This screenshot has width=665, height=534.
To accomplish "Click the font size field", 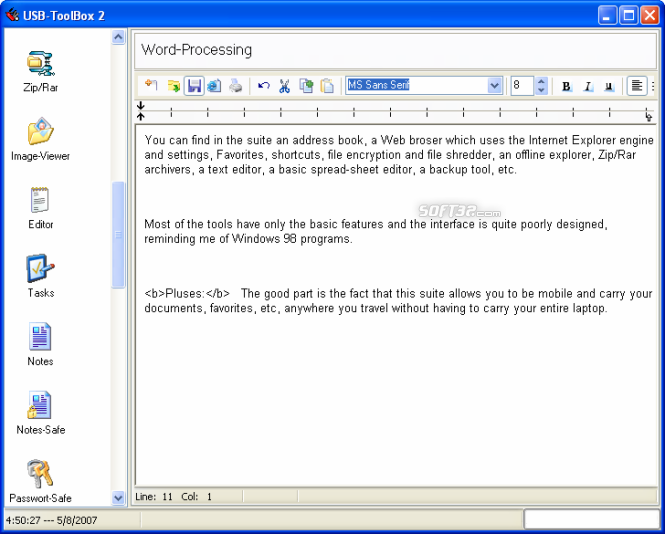I will [522, 86].
